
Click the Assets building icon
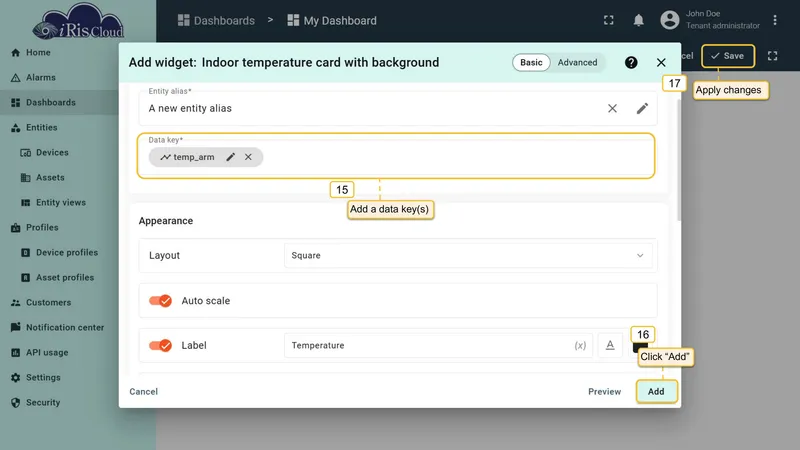point(26,178)
